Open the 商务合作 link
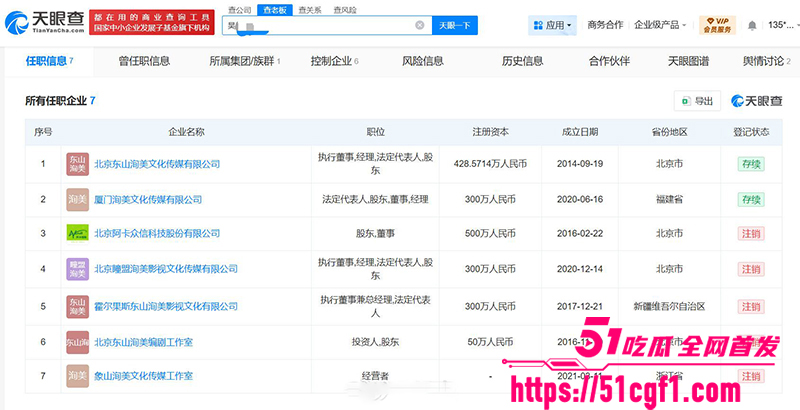The width and height of the screenshot is (800, 410). (x=605, y=24)
